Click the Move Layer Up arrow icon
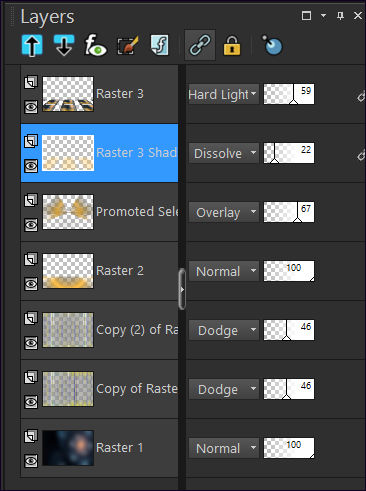 pos(32,45)
